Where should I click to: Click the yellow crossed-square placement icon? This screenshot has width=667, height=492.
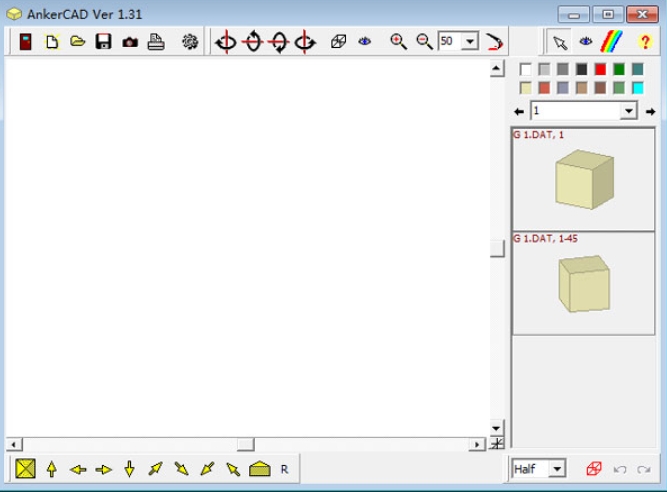[26, 469]
